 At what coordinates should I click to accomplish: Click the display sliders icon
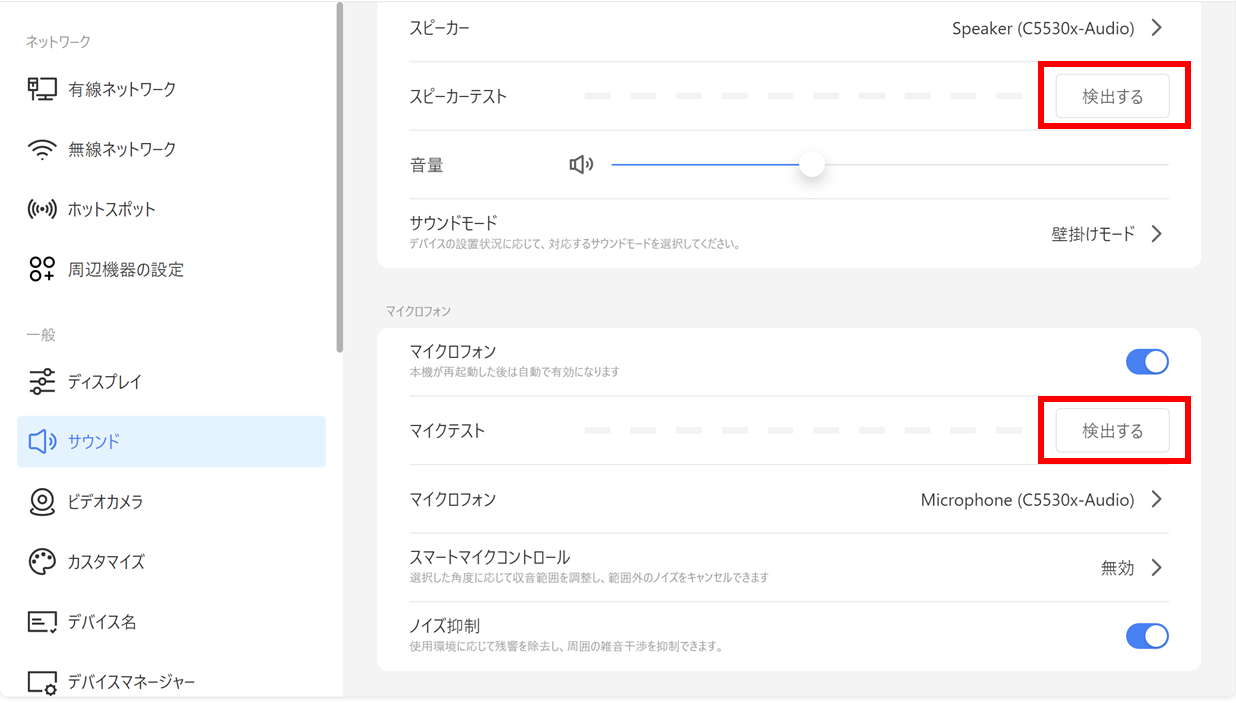click(x=42, y=382)
